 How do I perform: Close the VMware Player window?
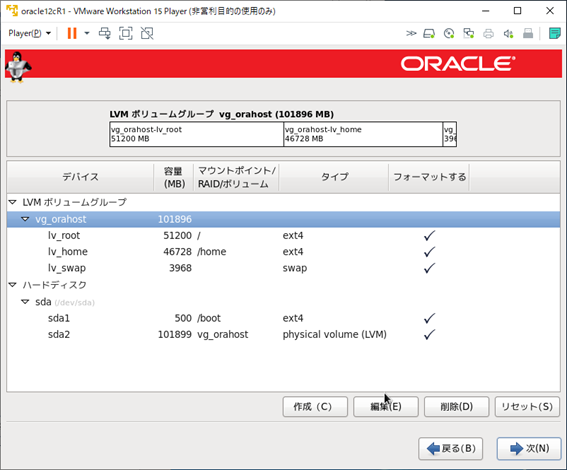pos(550,11)
